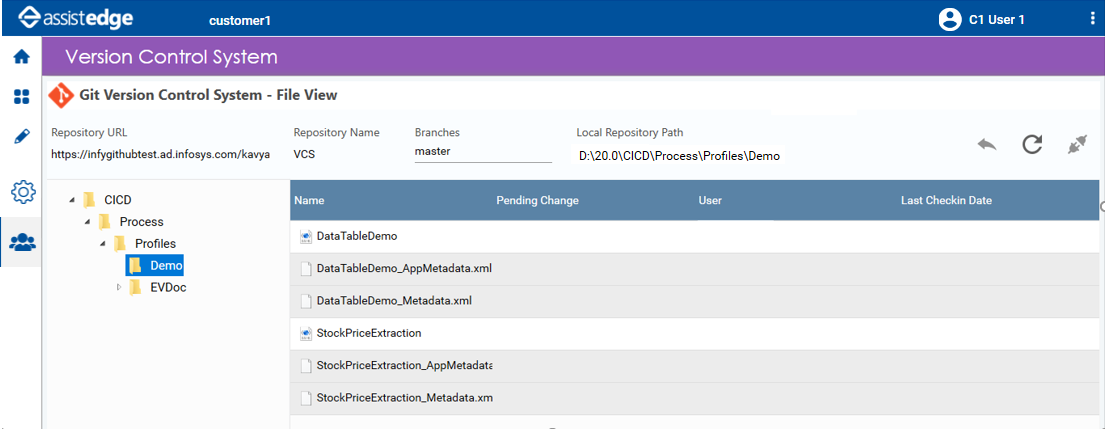This screenshot has width=1105, height=429.
Task: Click the back arrow icon
Action: coord(987,146)
